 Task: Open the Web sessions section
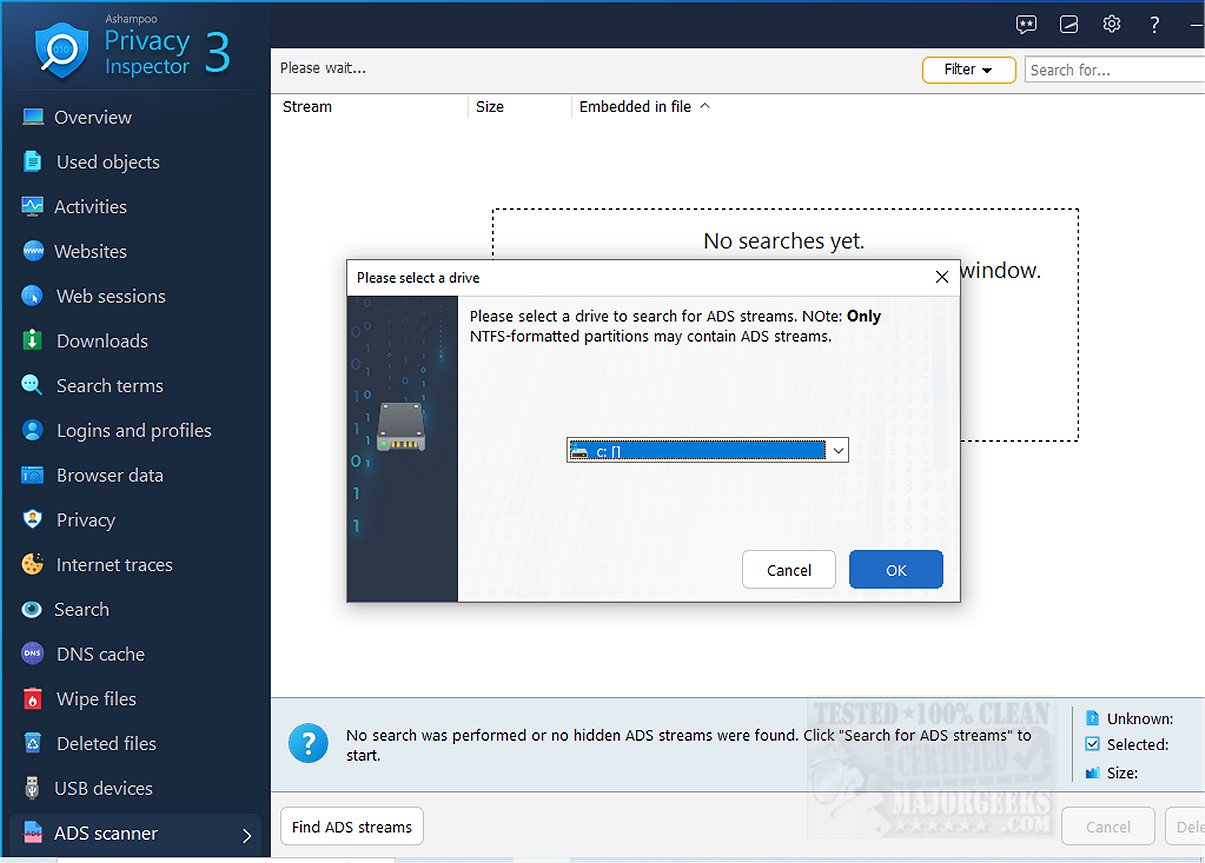(111, 296)
